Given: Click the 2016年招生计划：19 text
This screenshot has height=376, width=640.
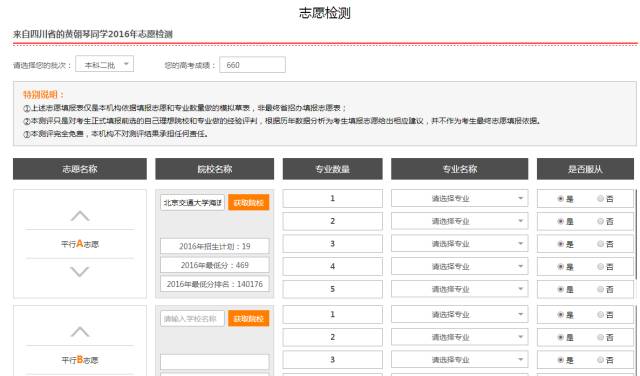Looking at the screenshot, I should pos(215,246).
